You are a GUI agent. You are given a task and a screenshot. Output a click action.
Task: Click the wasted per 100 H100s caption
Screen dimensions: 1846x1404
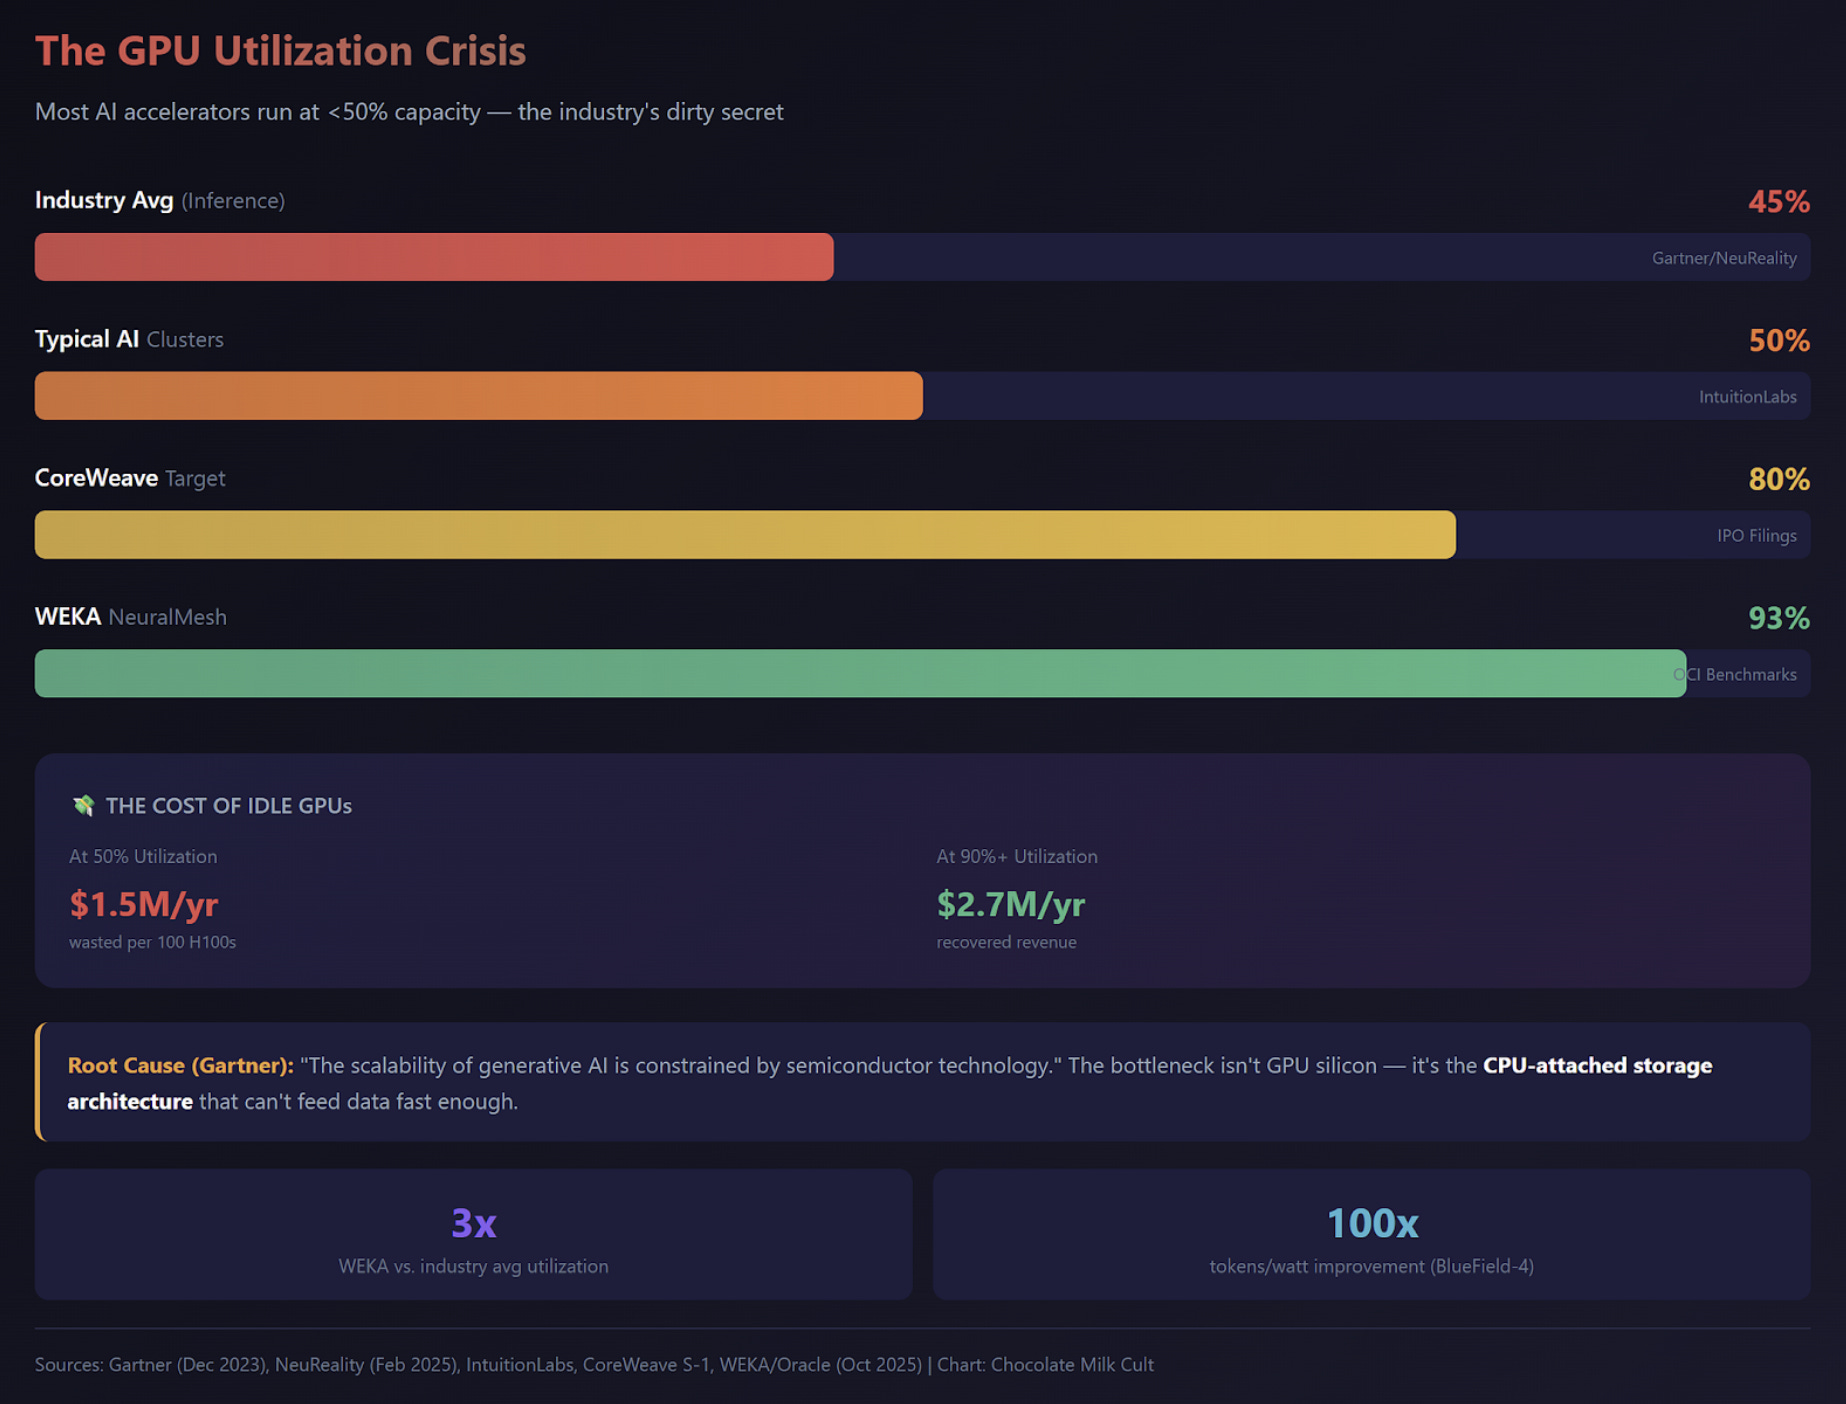[x=152, y=942]
